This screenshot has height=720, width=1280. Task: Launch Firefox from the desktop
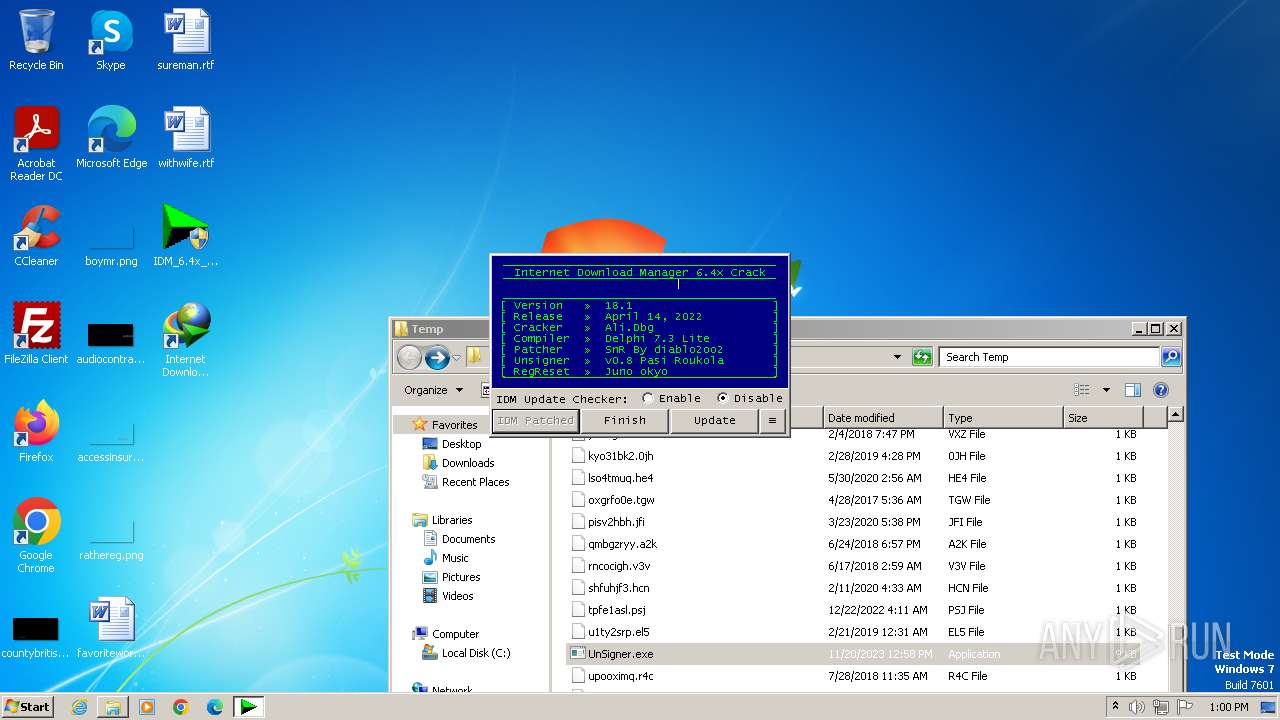coord(36,432)
